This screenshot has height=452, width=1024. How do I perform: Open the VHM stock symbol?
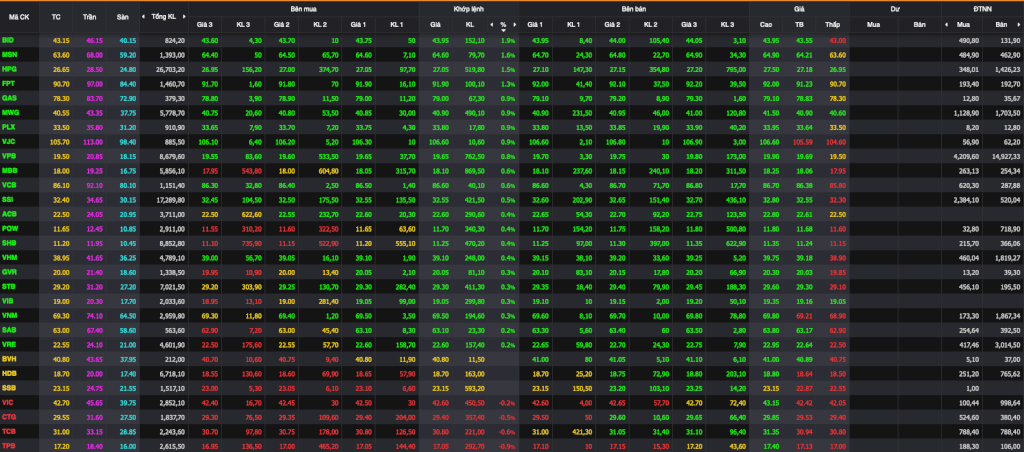coord(9,257)
